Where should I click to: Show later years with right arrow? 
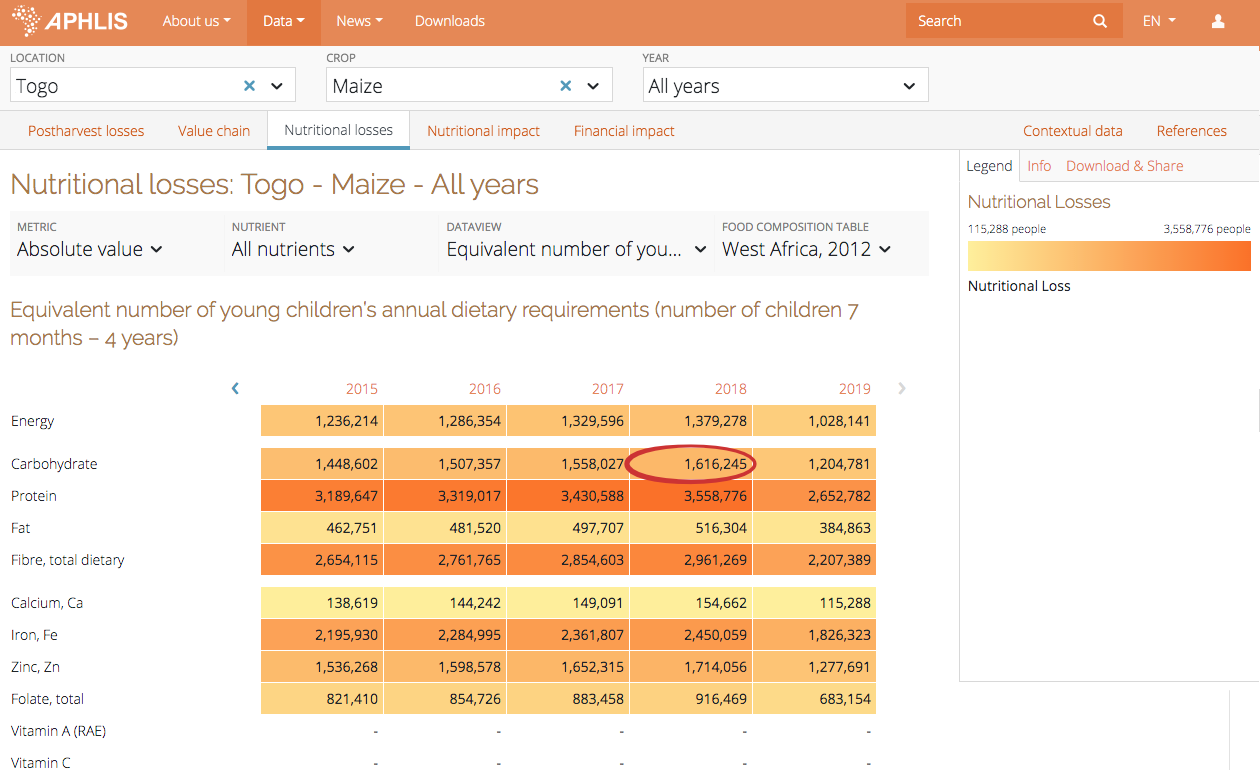[902, 388]
